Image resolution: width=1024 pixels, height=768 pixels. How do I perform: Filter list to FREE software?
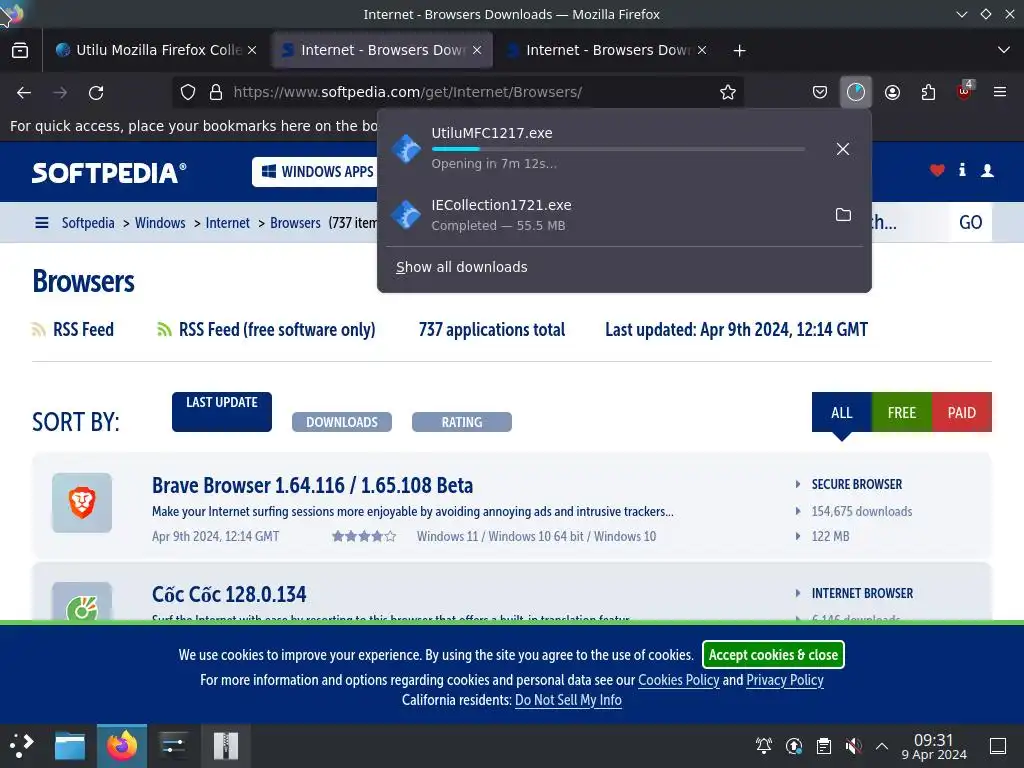click(901, 412)
